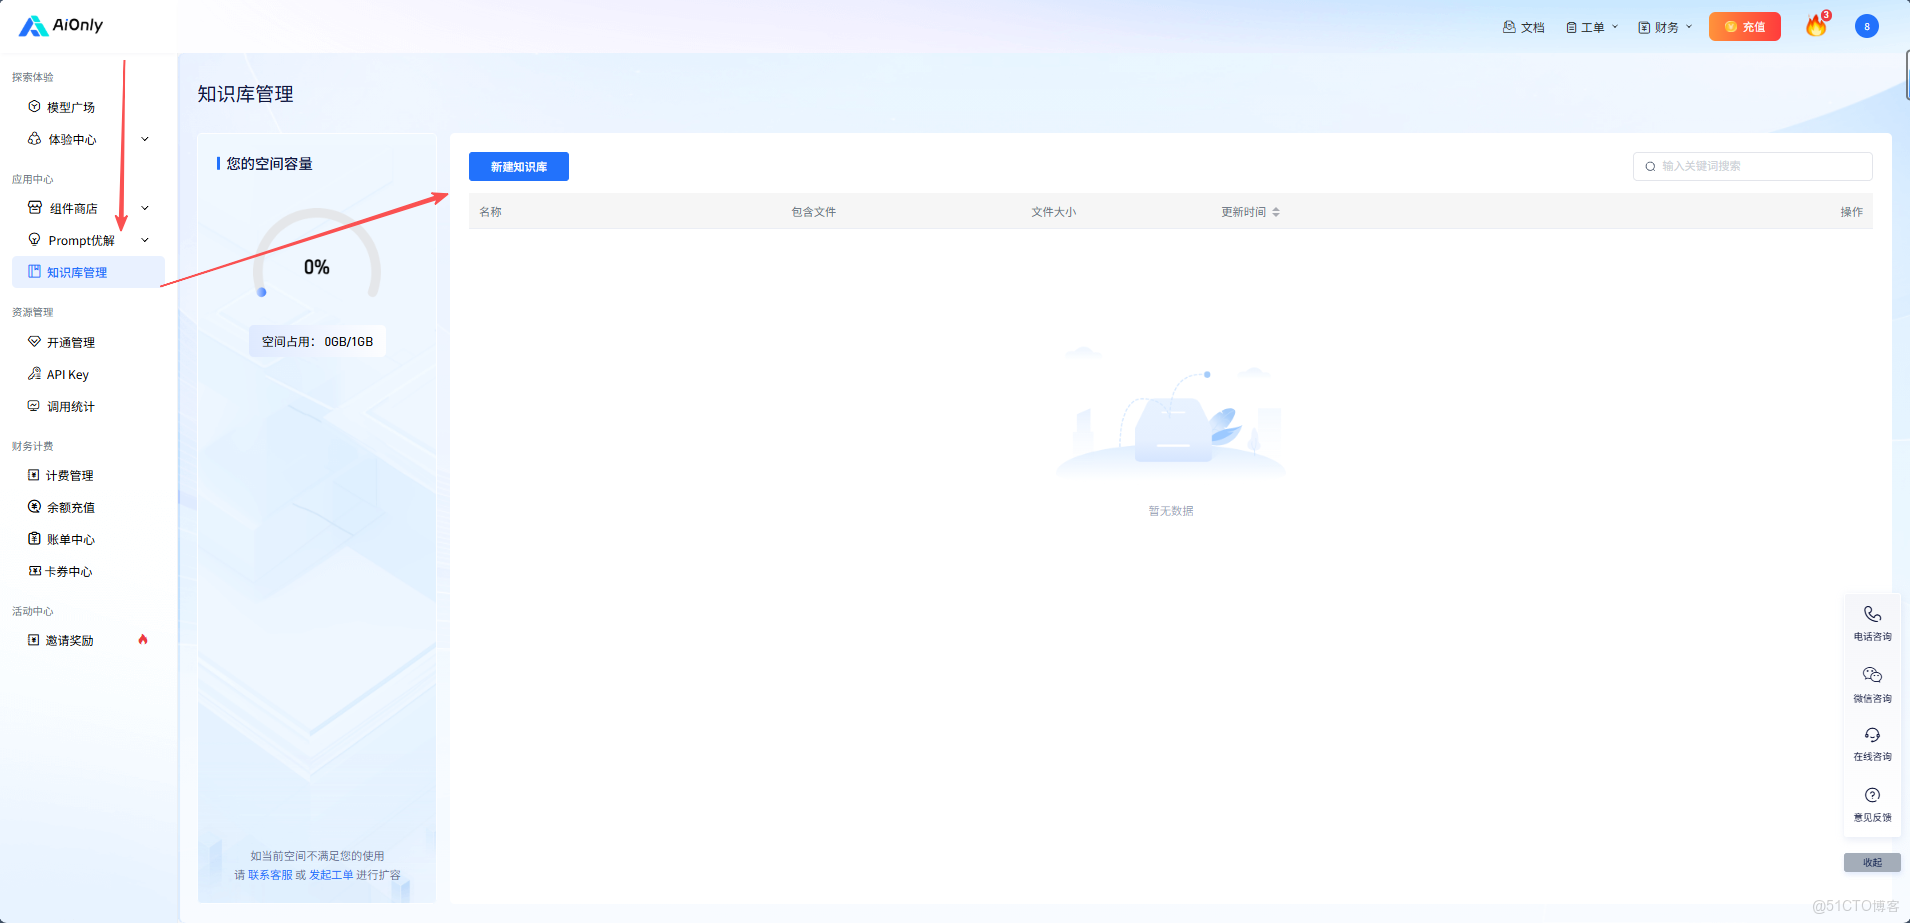This screenshot has width=1910, height=923.
Task: Open the 工单 dropdown in the header
Action: 1592,27
